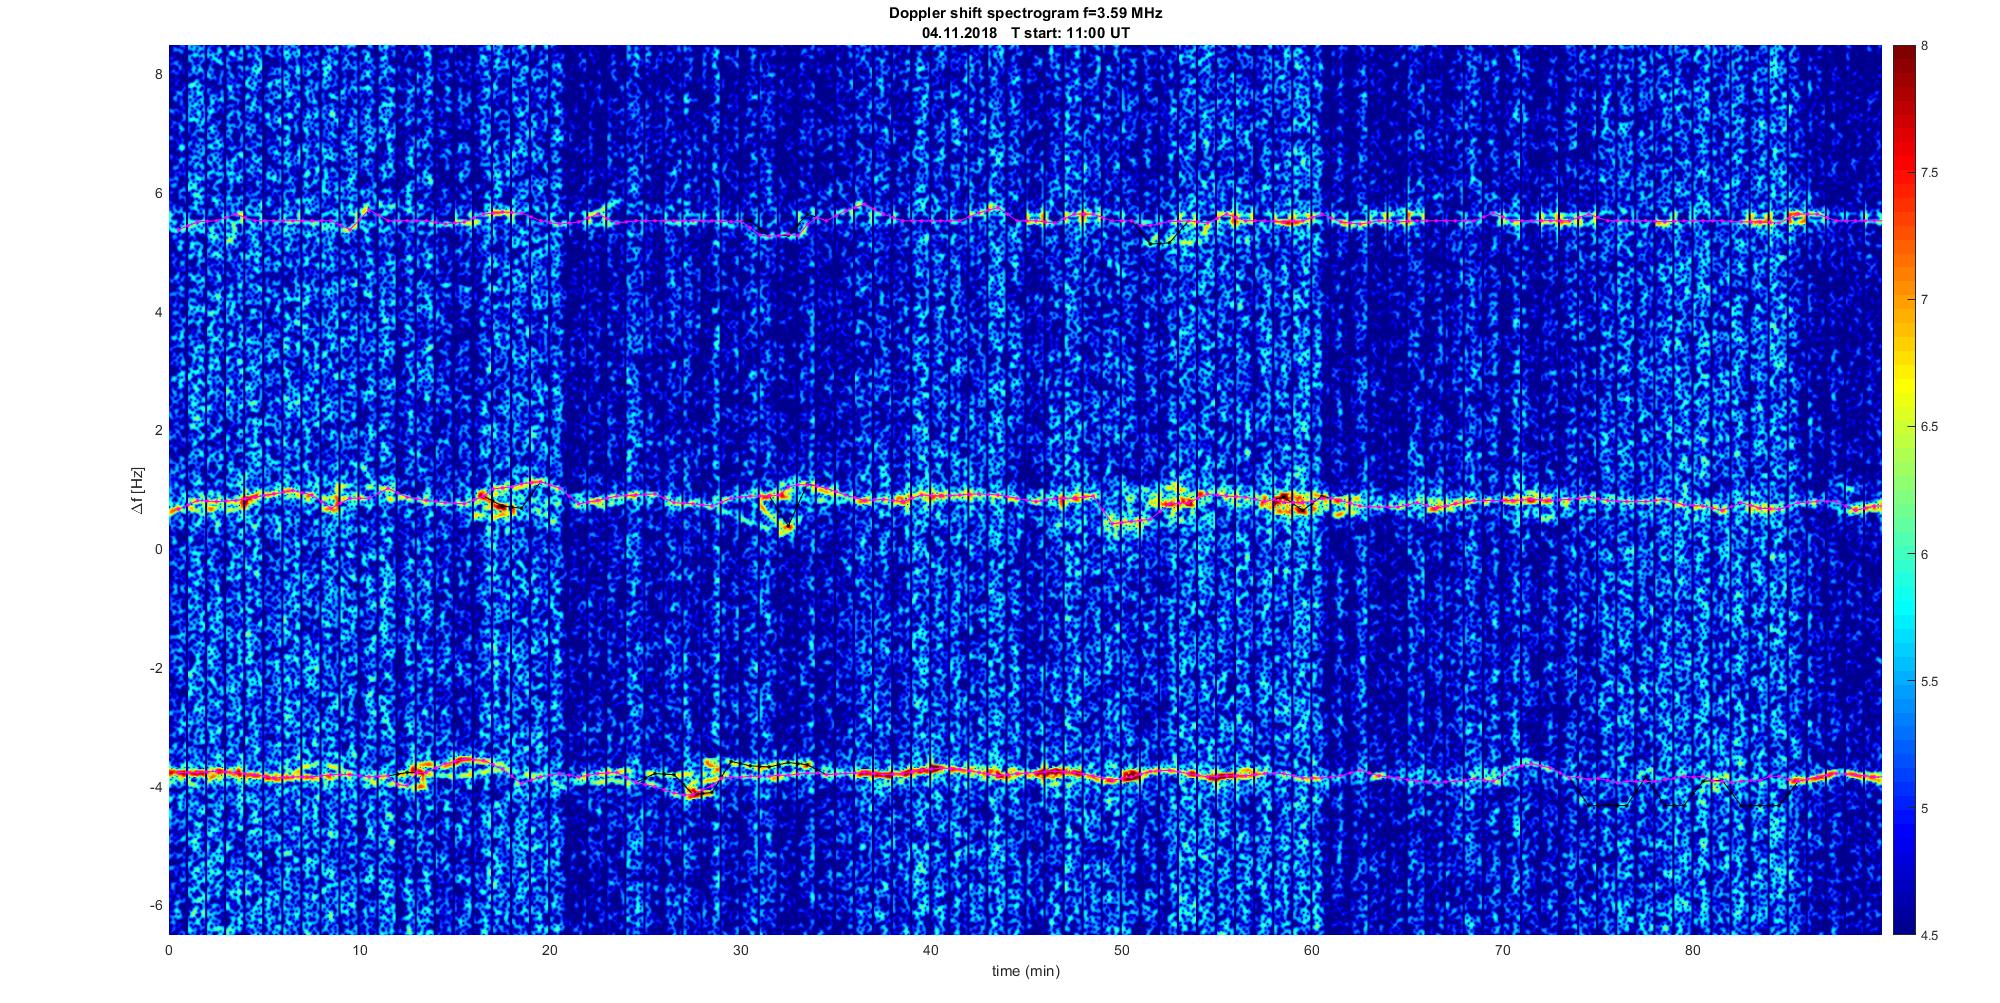Click y-axis tick label '-4'
This screenshot has height=1003, width=2000.
(155, 787)
